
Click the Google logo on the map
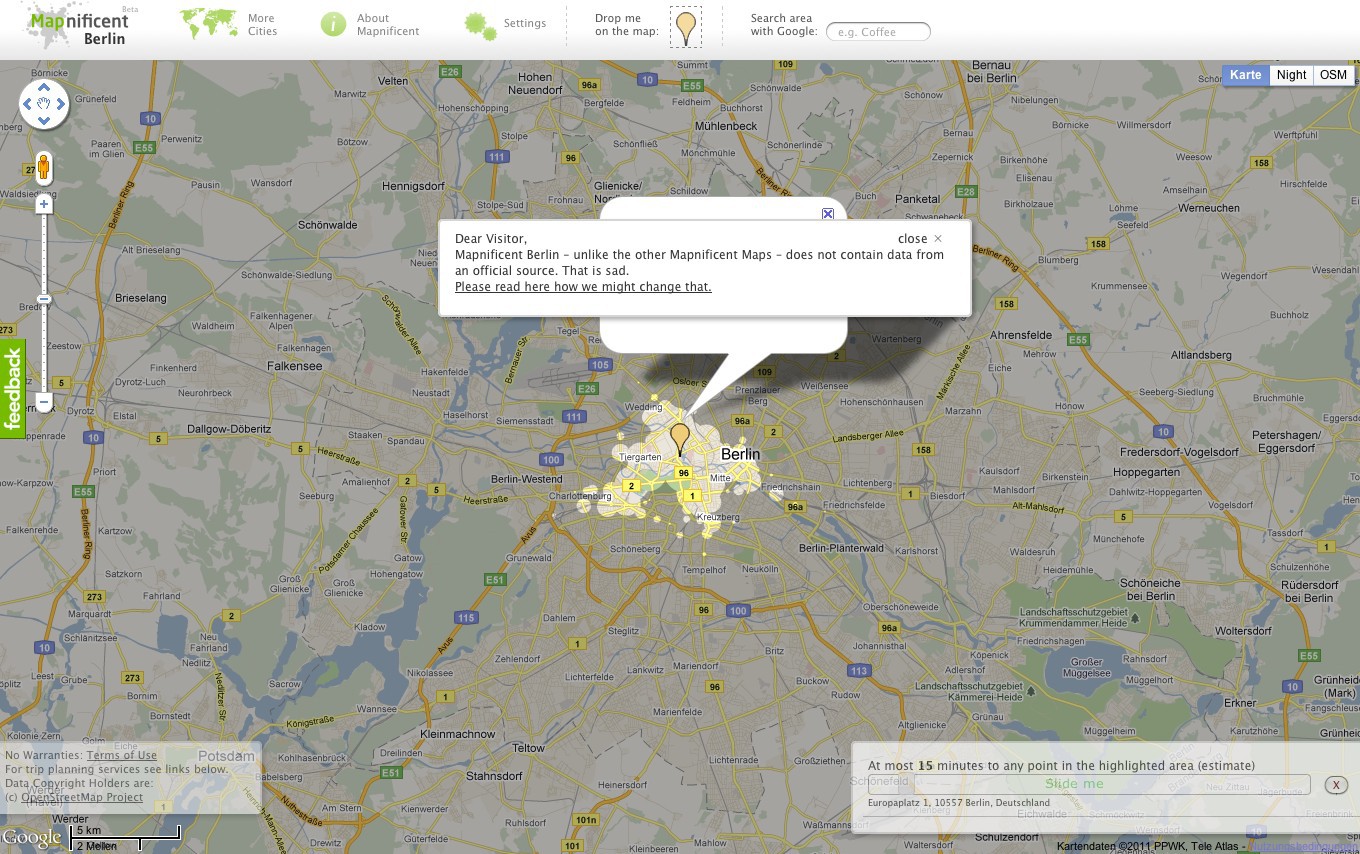point(32,839)
